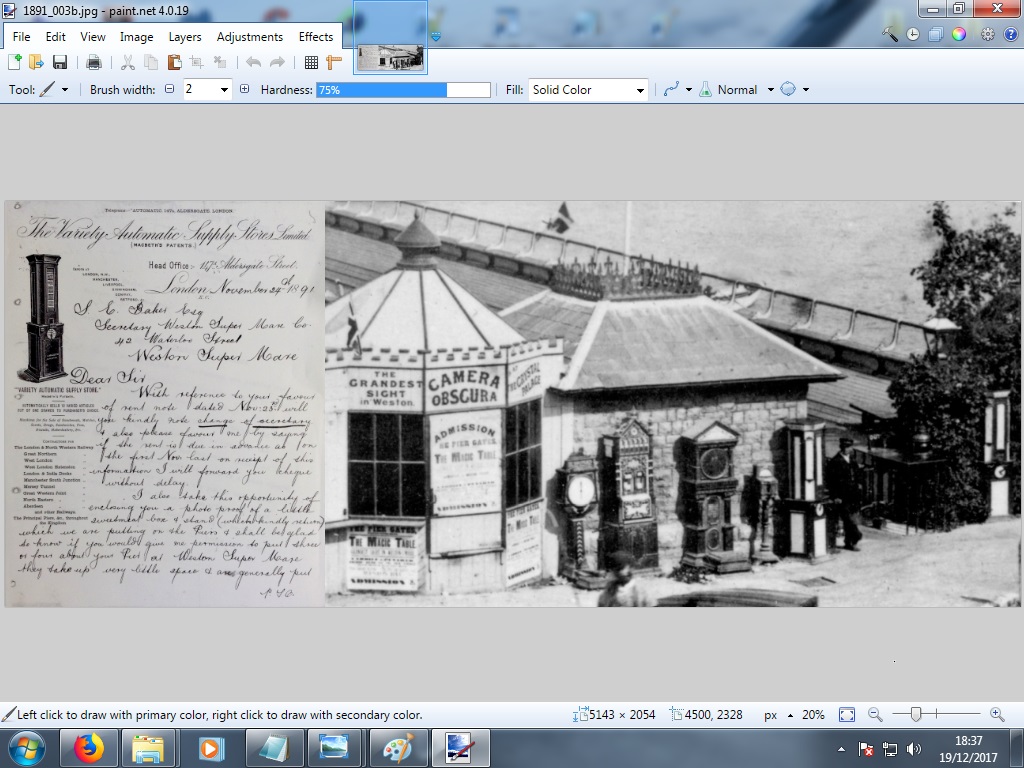The image size is (1024, 768).
Task: Paste using the clipboard icon
Action: 174,61
